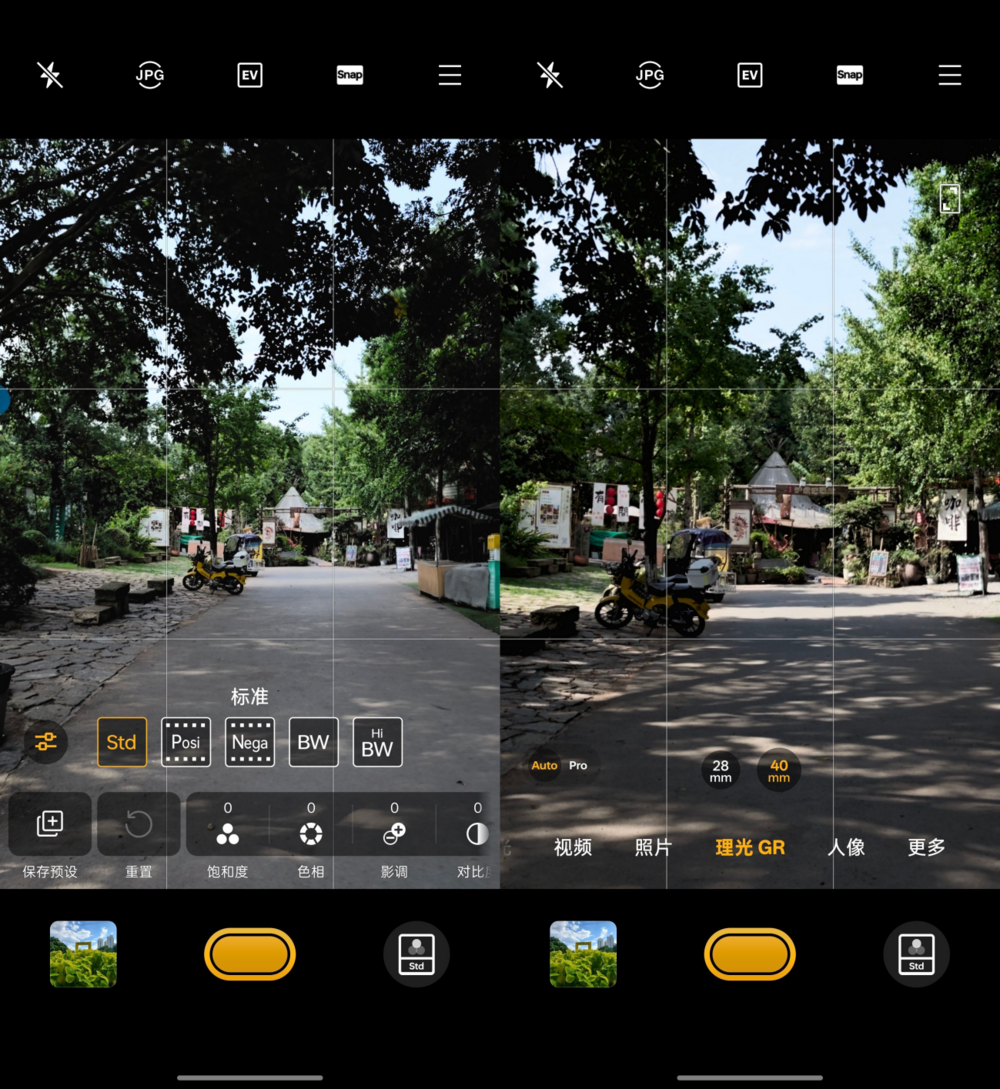Switch exposure mode to Pro
Image resolution: width=1000 pixels, height=1089 pixels.
(578, 766)
